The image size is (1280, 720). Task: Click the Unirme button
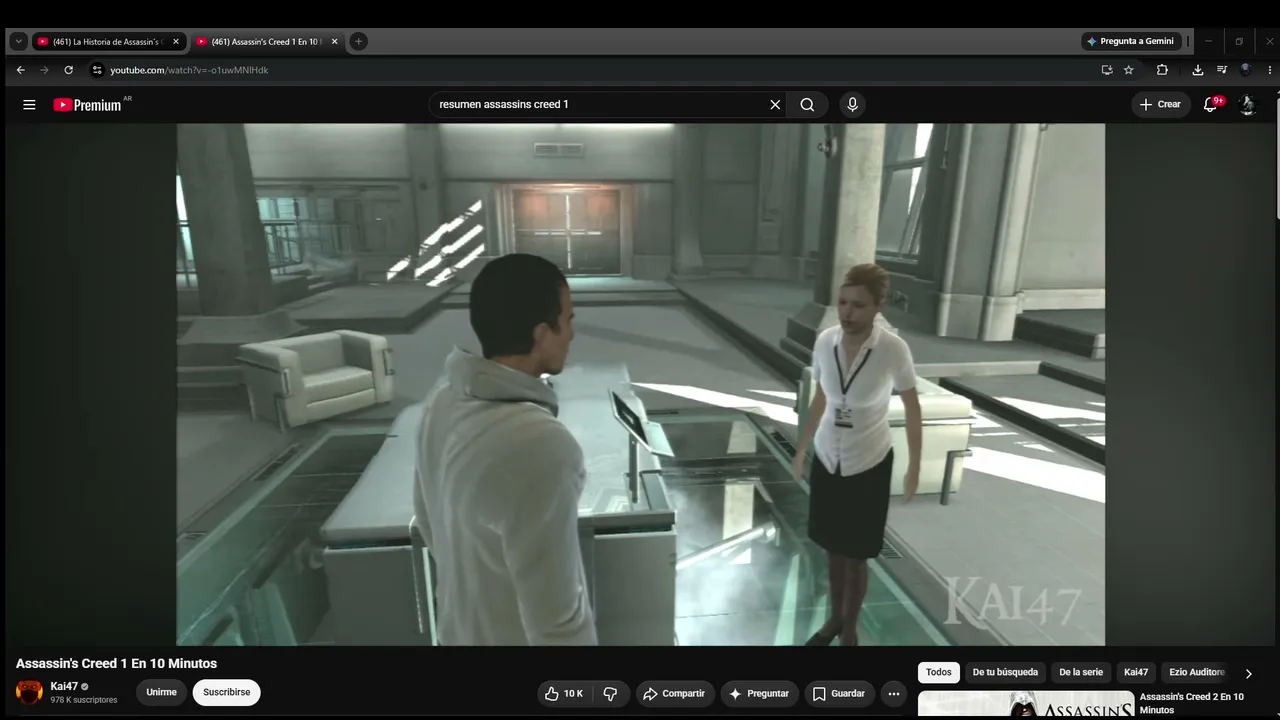pyautogui.click(x=161, y=693)
